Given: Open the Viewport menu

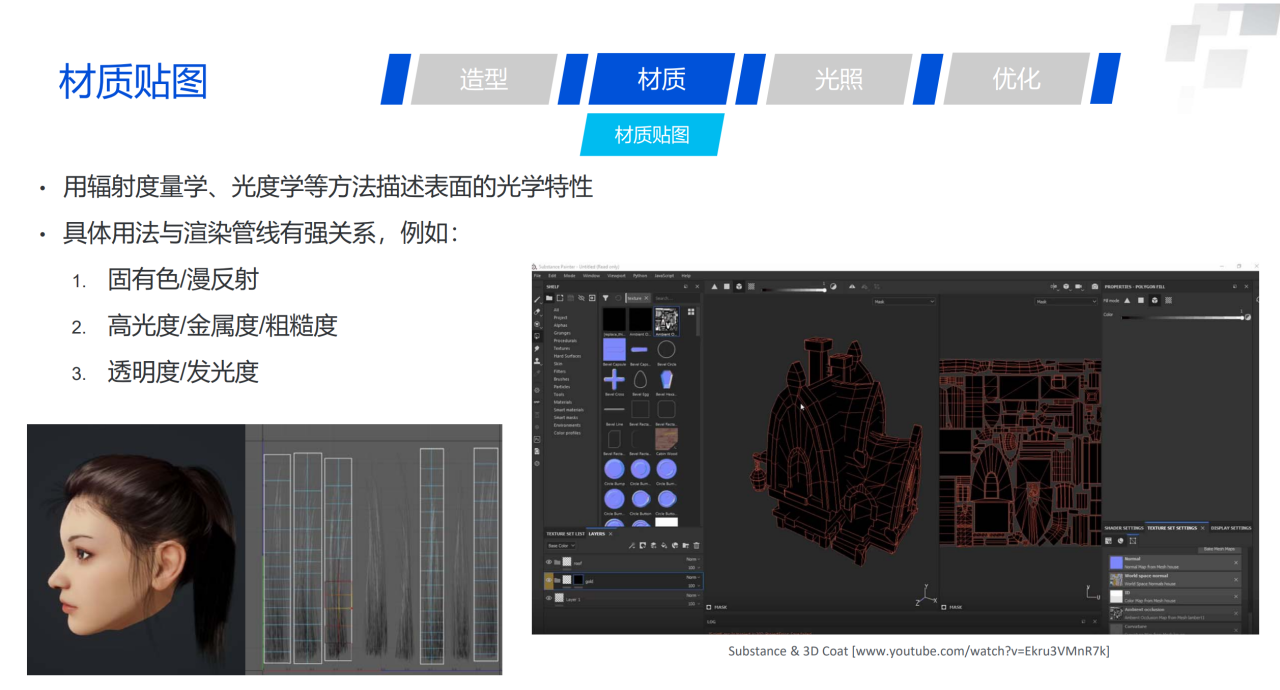Looking at the screenshot, I should point(616,275).
